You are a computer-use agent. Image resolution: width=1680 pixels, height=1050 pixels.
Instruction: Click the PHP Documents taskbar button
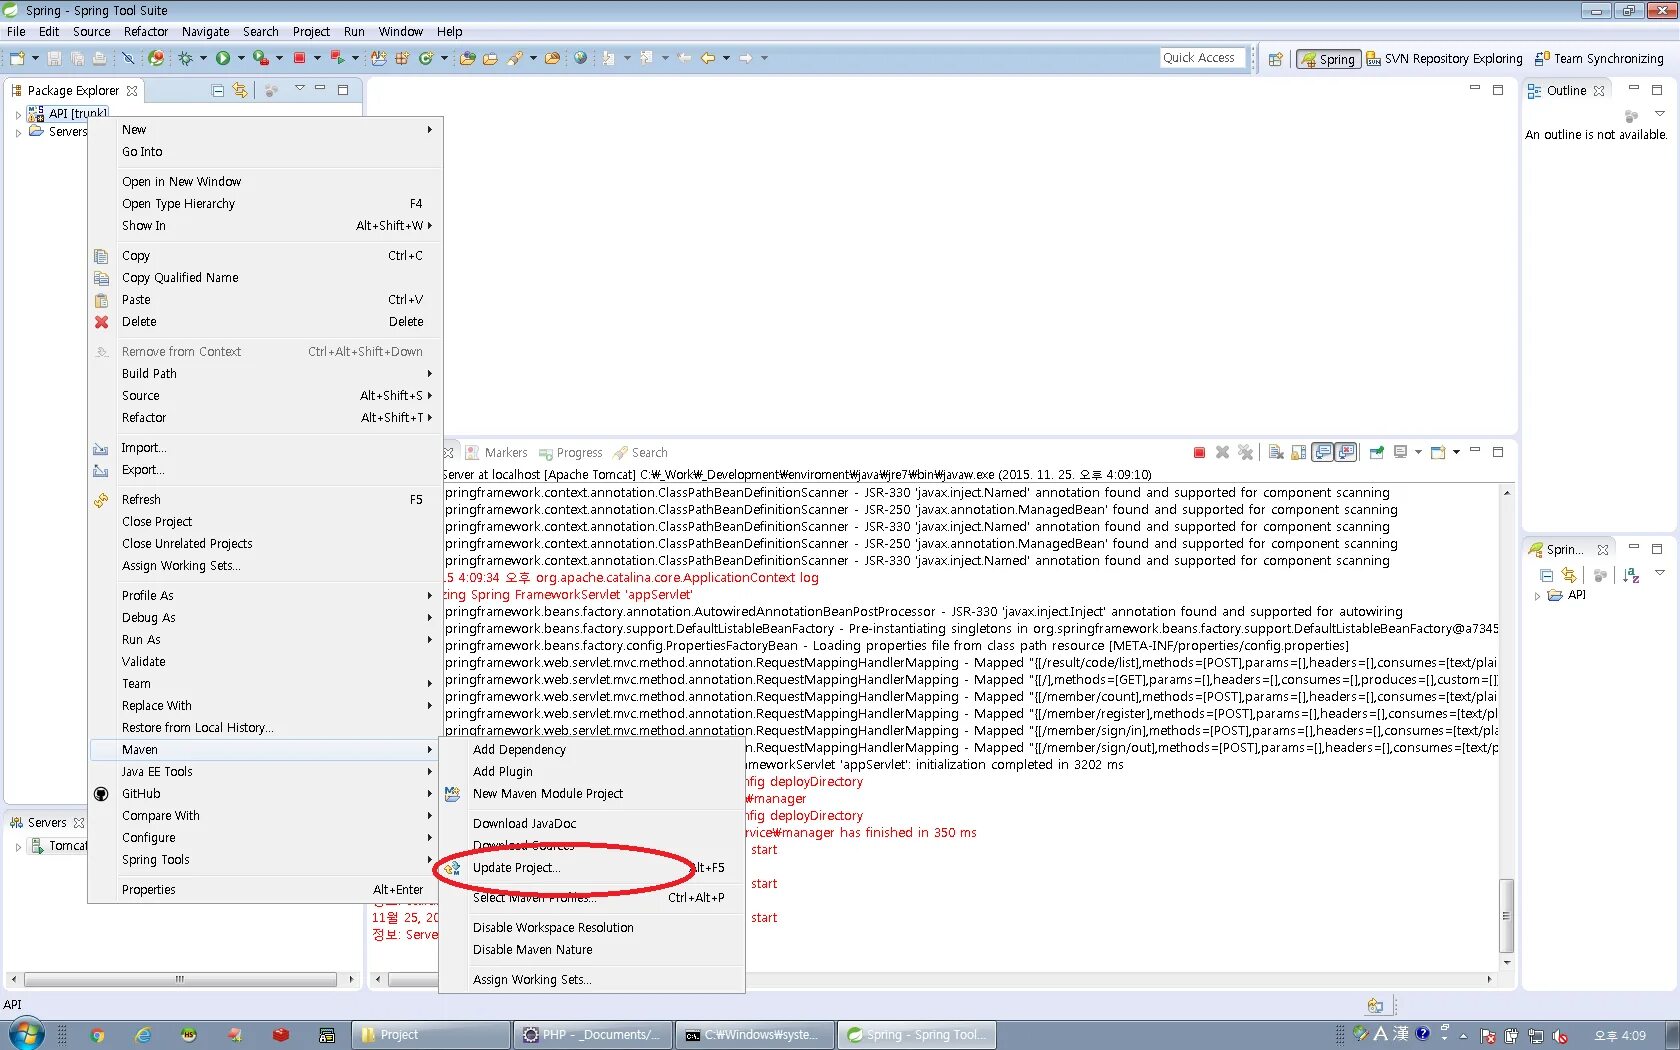(594, 1035)
